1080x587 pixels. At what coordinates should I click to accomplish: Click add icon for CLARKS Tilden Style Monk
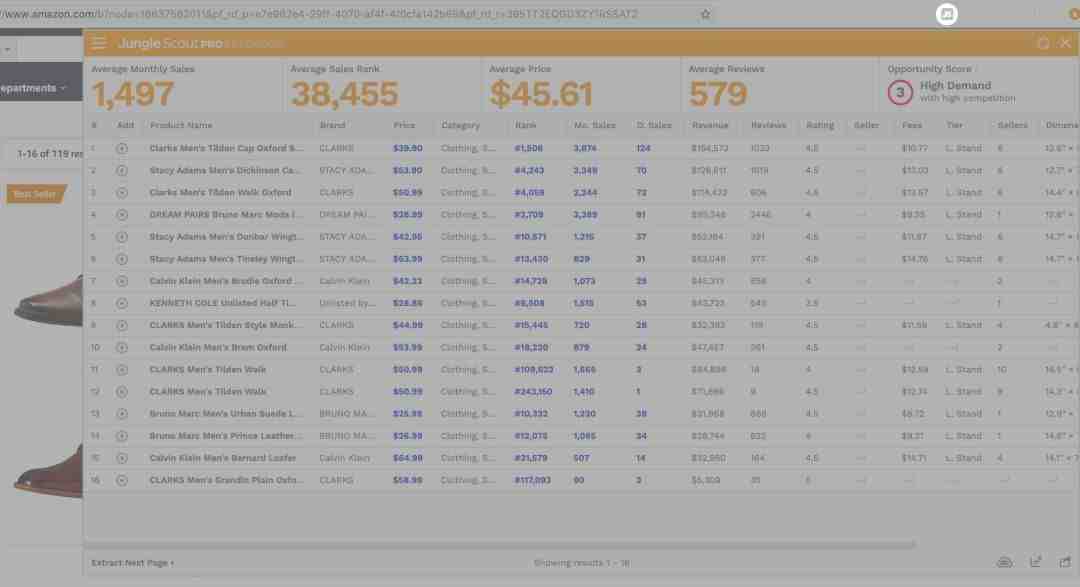coord(122,325)
